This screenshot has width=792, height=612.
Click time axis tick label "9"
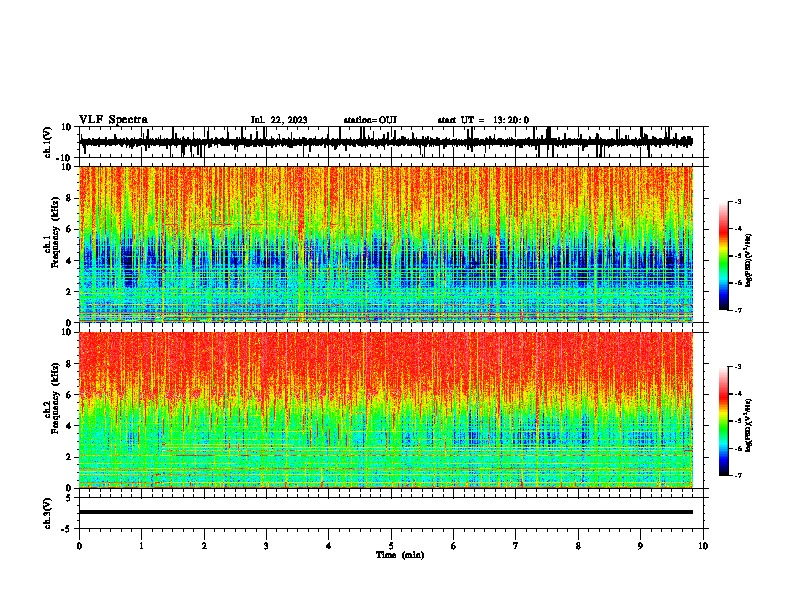pyautogui.click(x=640, y=546)
